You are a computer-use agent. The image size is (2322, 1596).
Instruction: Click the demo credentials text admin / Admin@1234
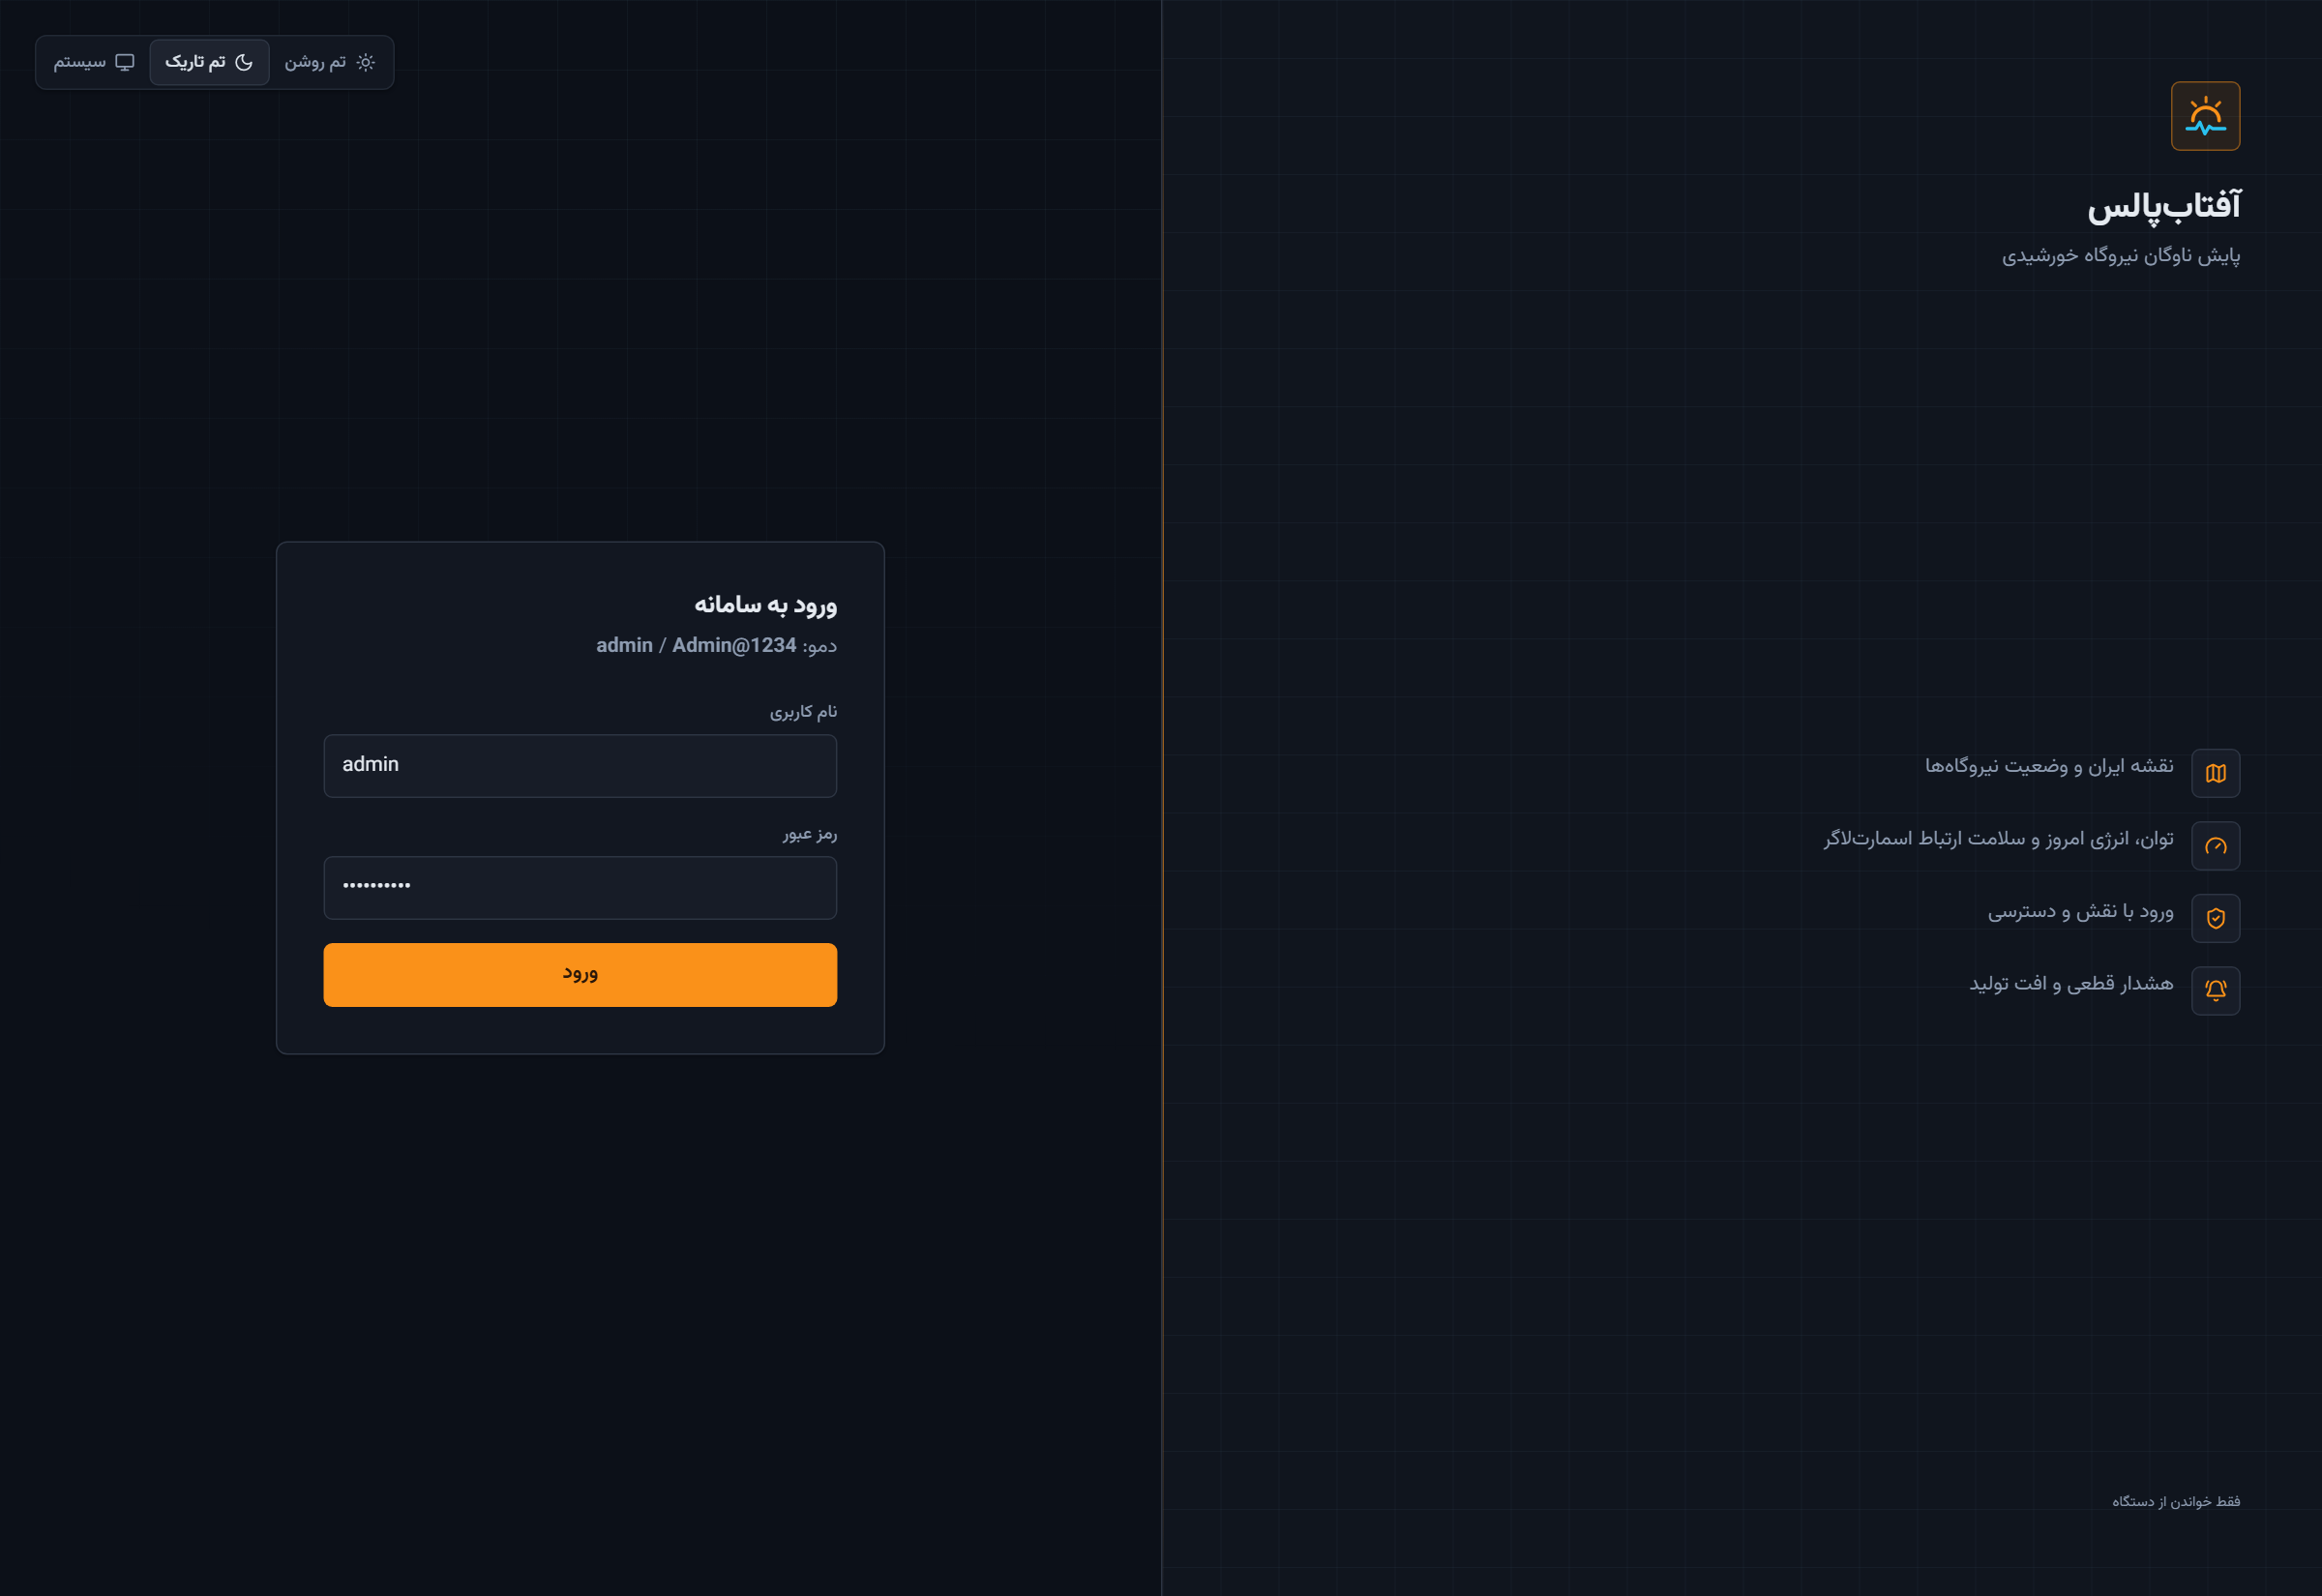(696, 645)
